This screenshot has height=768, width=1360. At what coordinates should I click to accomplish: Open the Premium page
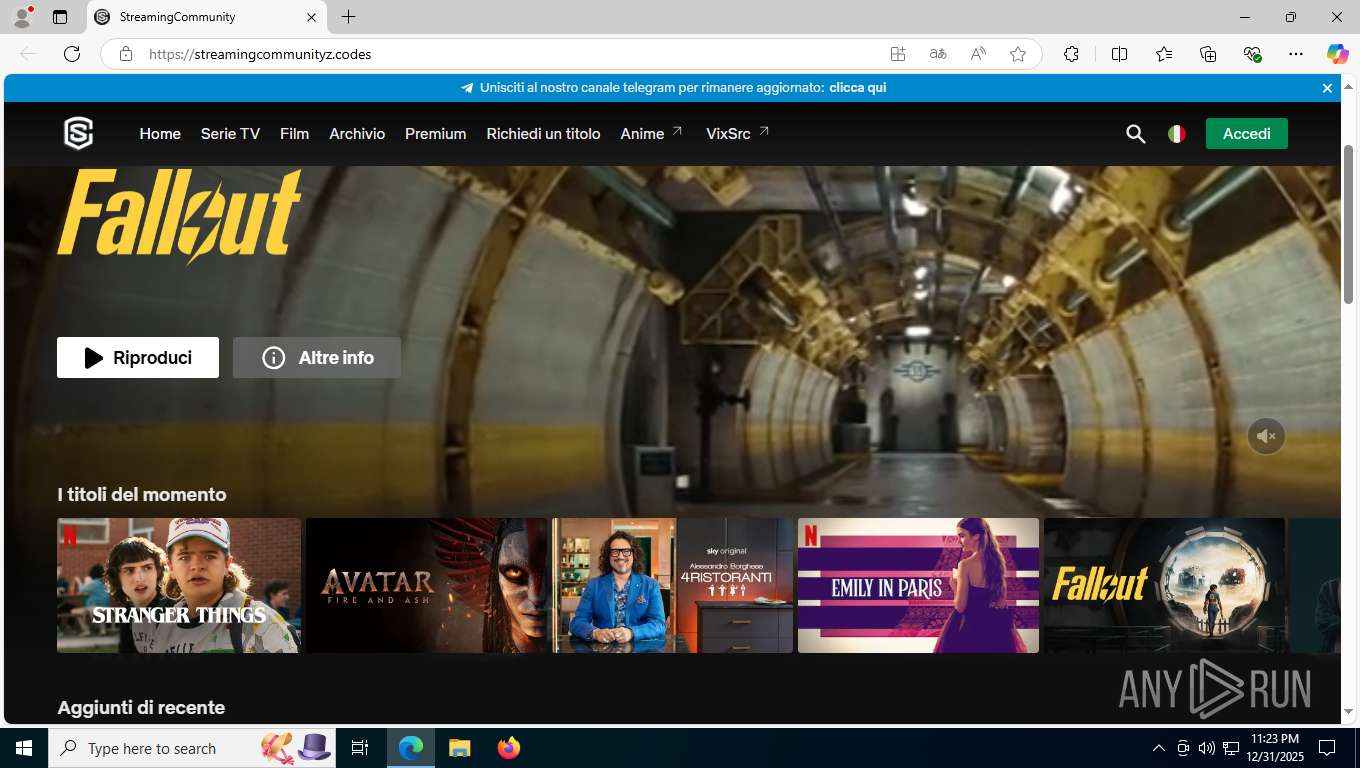click(435, 134)
